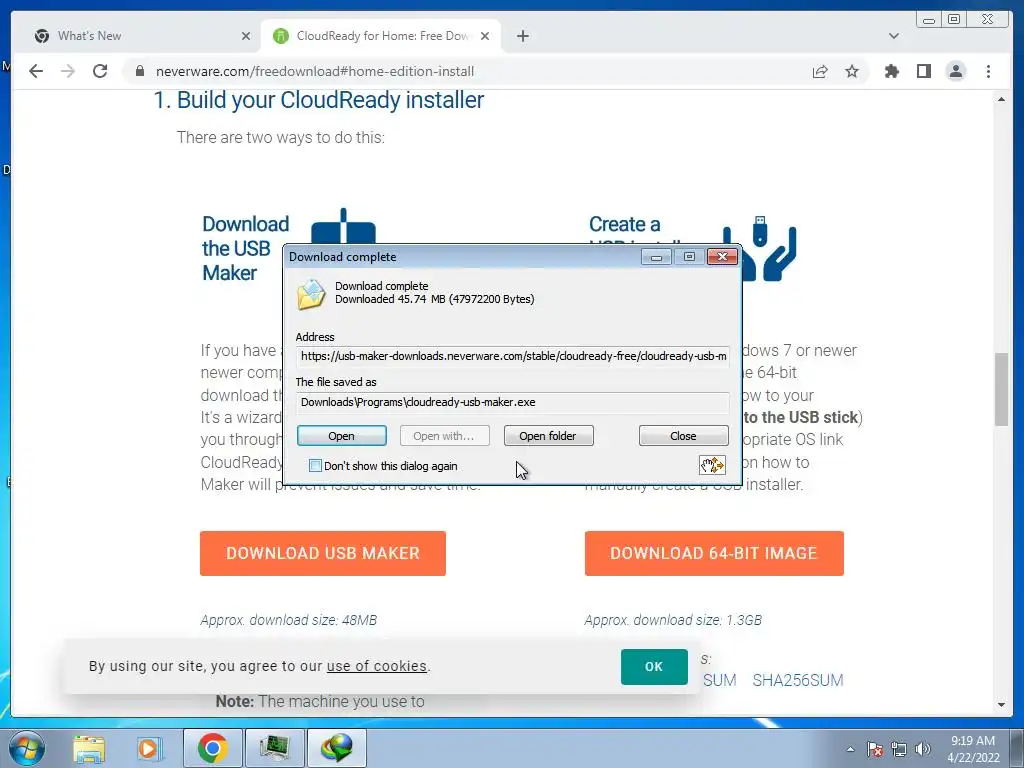The height and width of the screenshot is (768, 1024).
Task: Click Chrome icon in taskbar
Action: pos(213,748)
